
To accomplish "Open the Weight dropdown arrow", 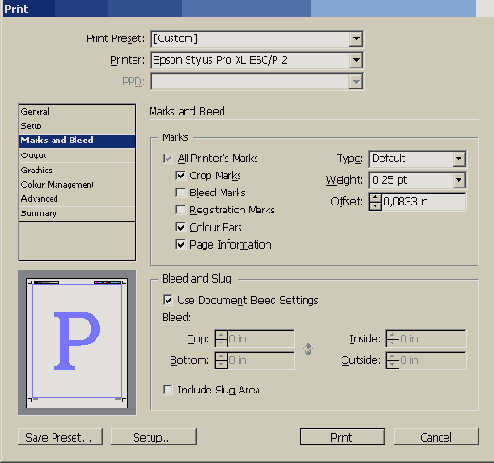I will click(x=459, y=180).
